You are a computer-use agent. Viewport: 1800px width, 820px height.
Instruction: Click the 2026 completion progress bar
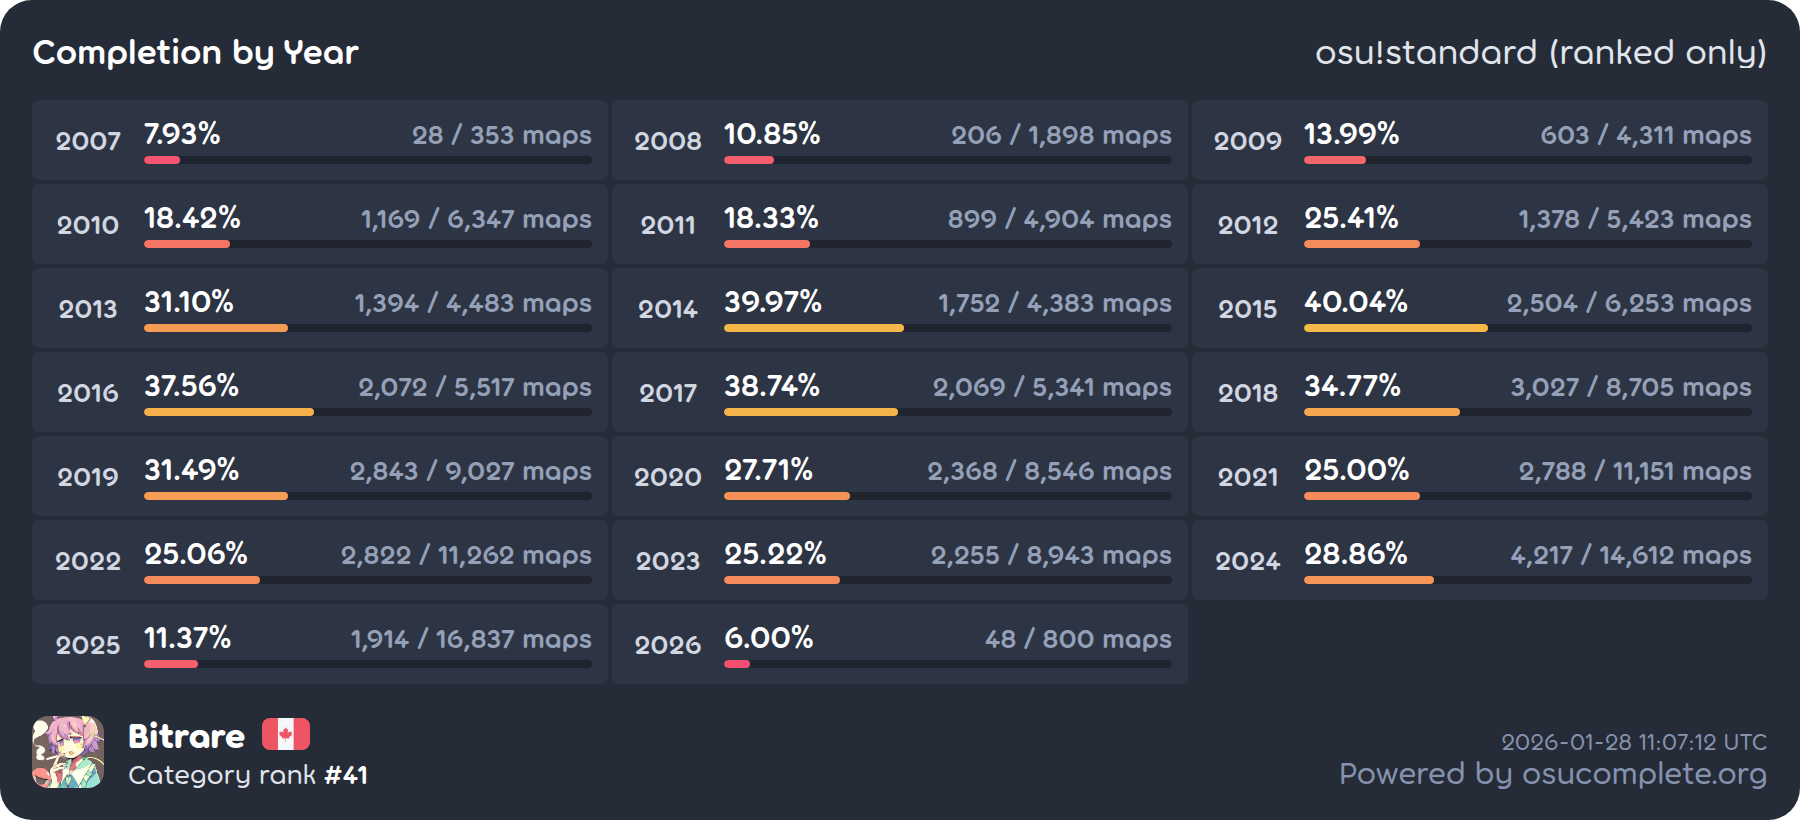point(947,664)
